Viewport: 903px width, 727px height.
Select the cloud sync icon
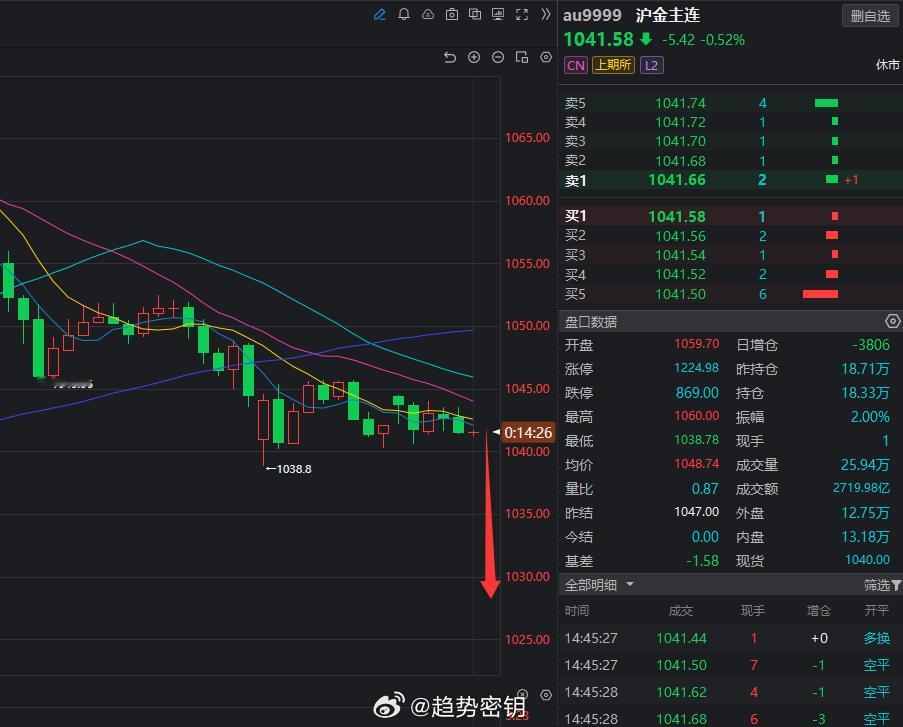click(x=427, y=15)
